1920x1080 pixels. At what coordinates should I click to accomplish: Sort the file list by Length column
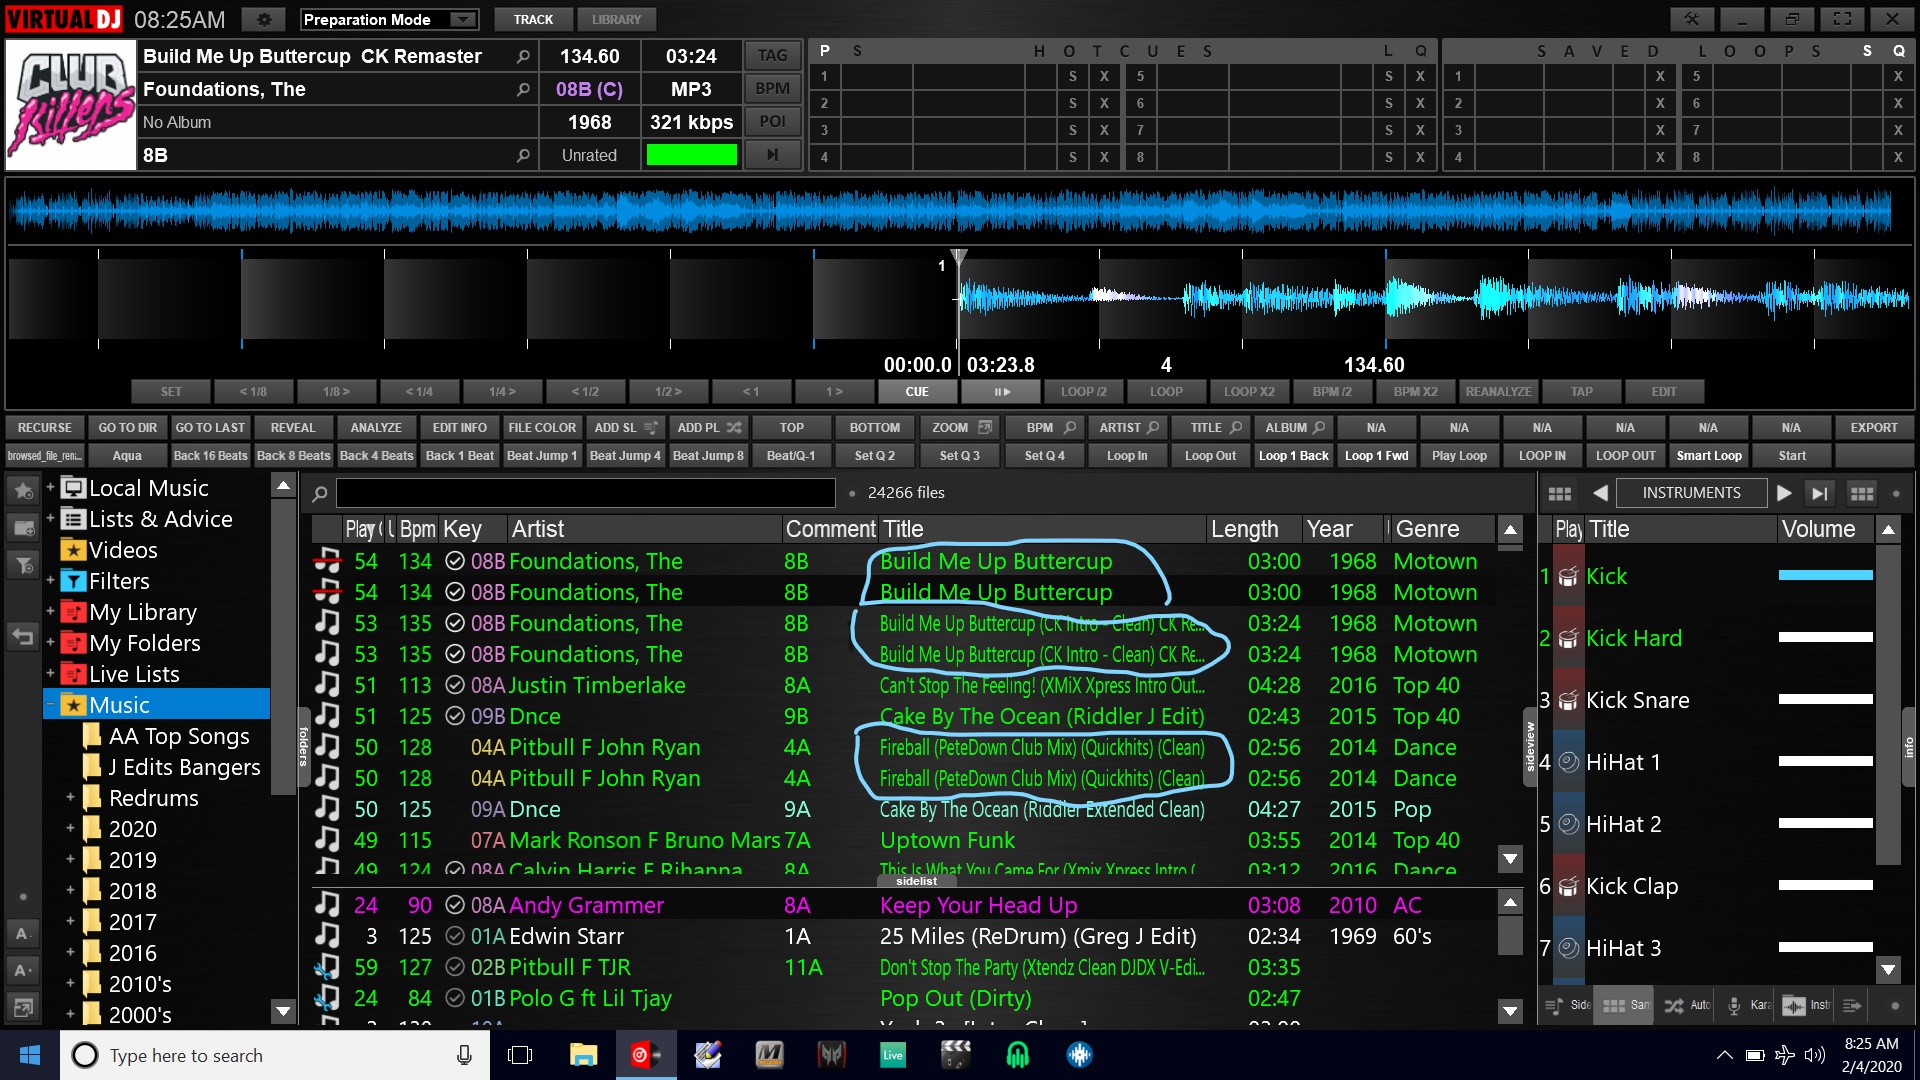[x=1253, y=529]
